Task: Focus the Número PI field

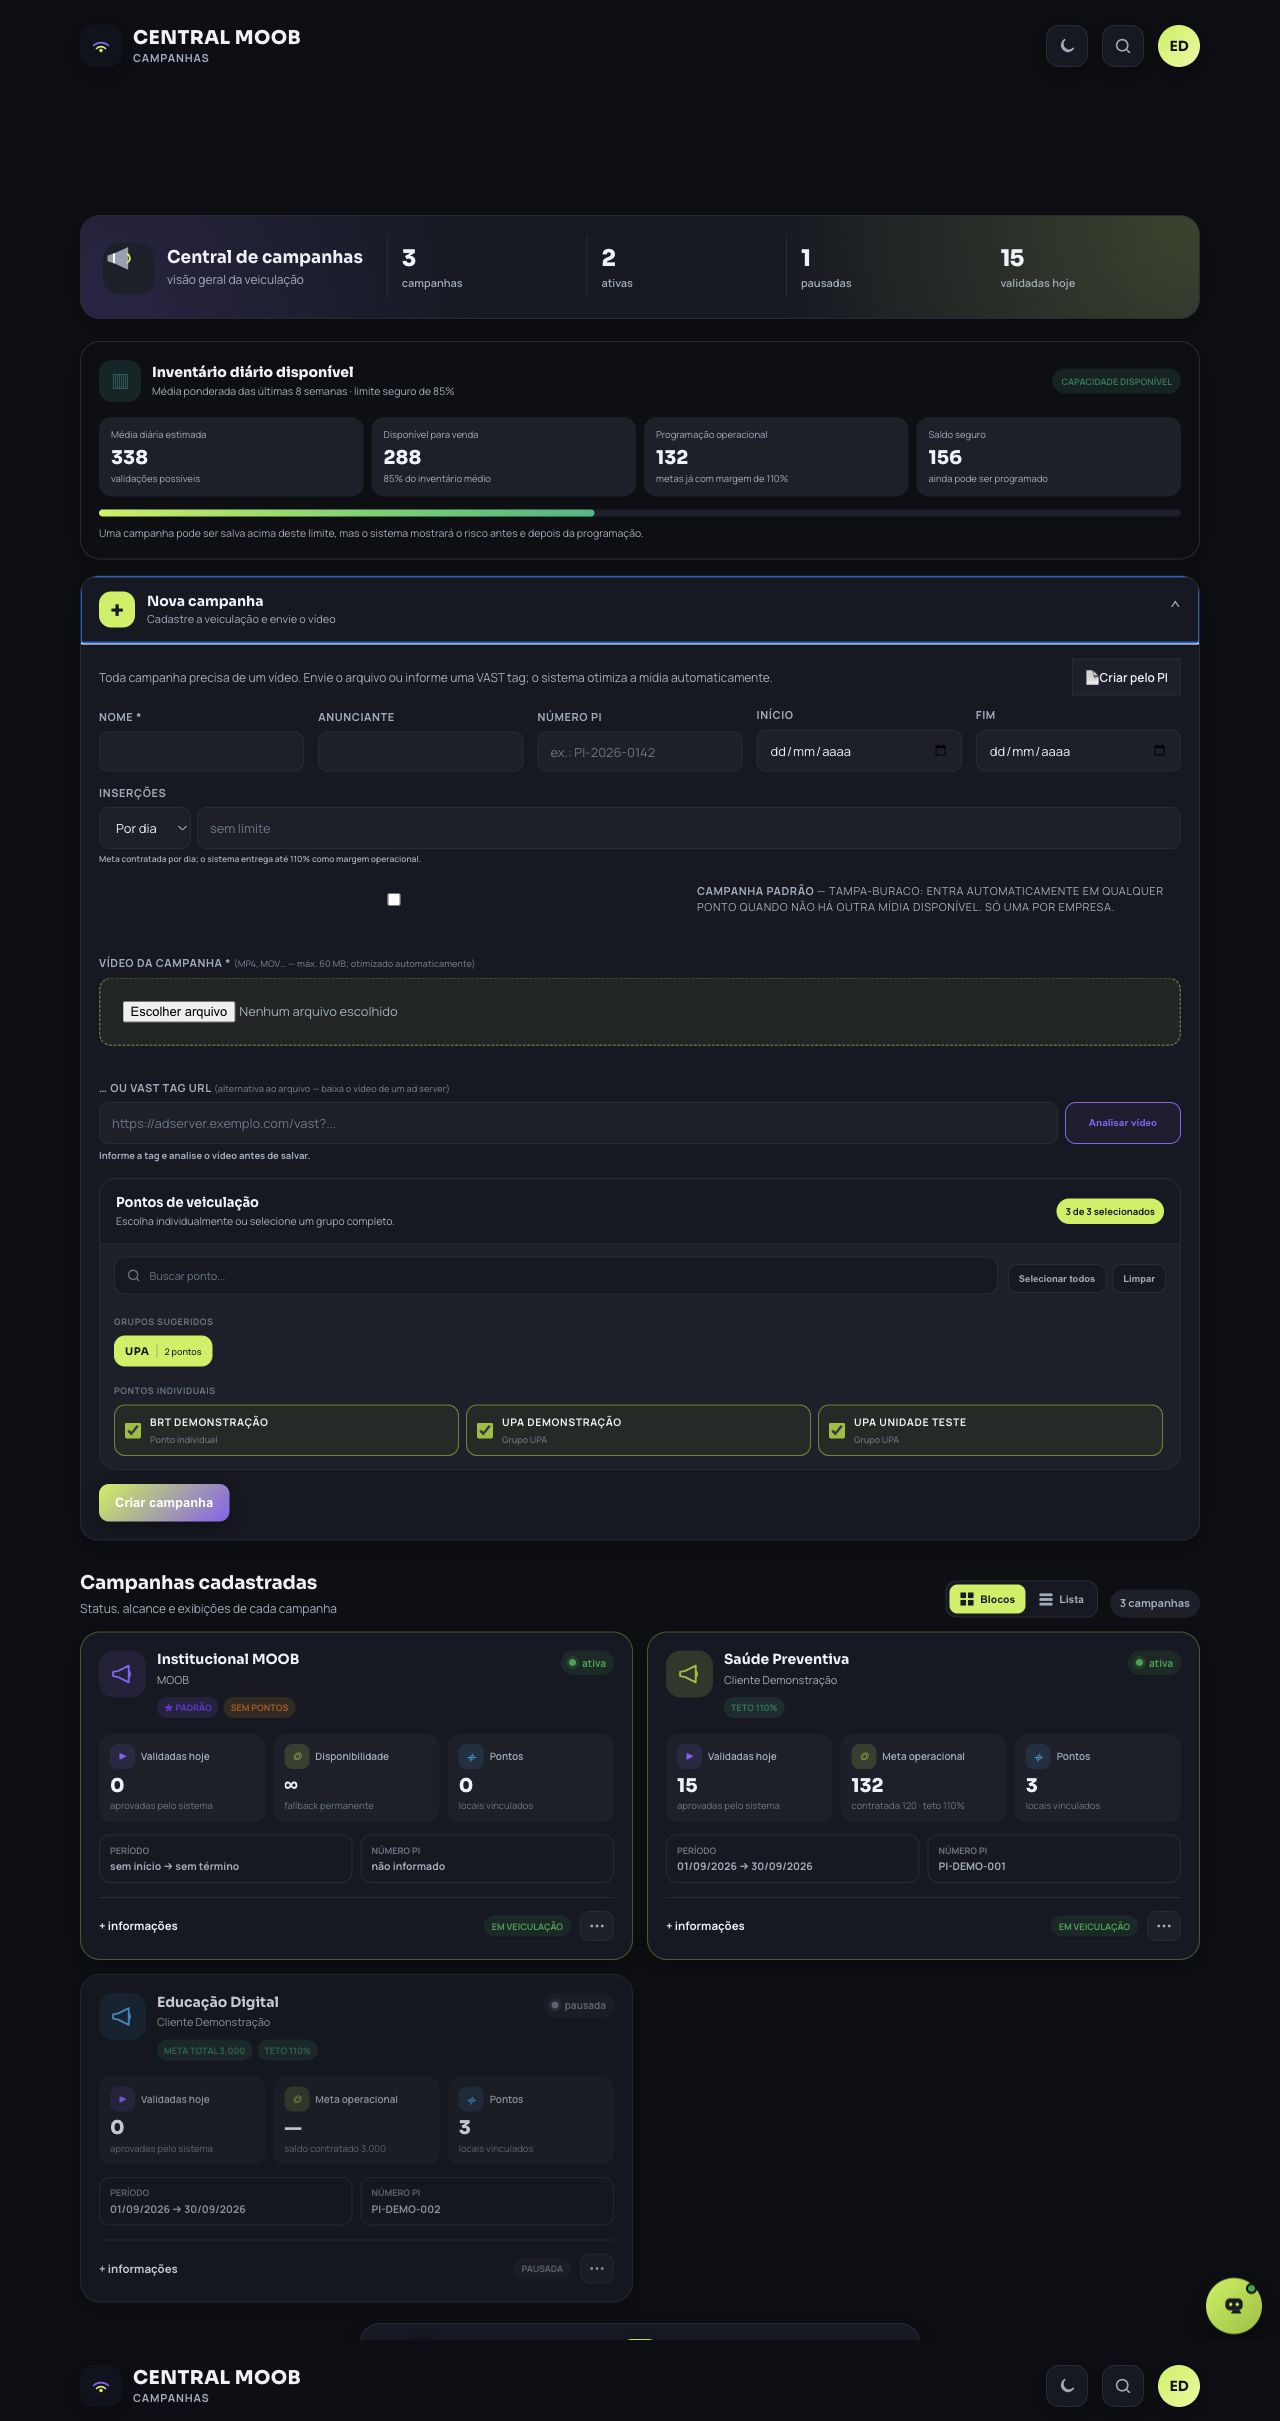Action: pos(640,751)
